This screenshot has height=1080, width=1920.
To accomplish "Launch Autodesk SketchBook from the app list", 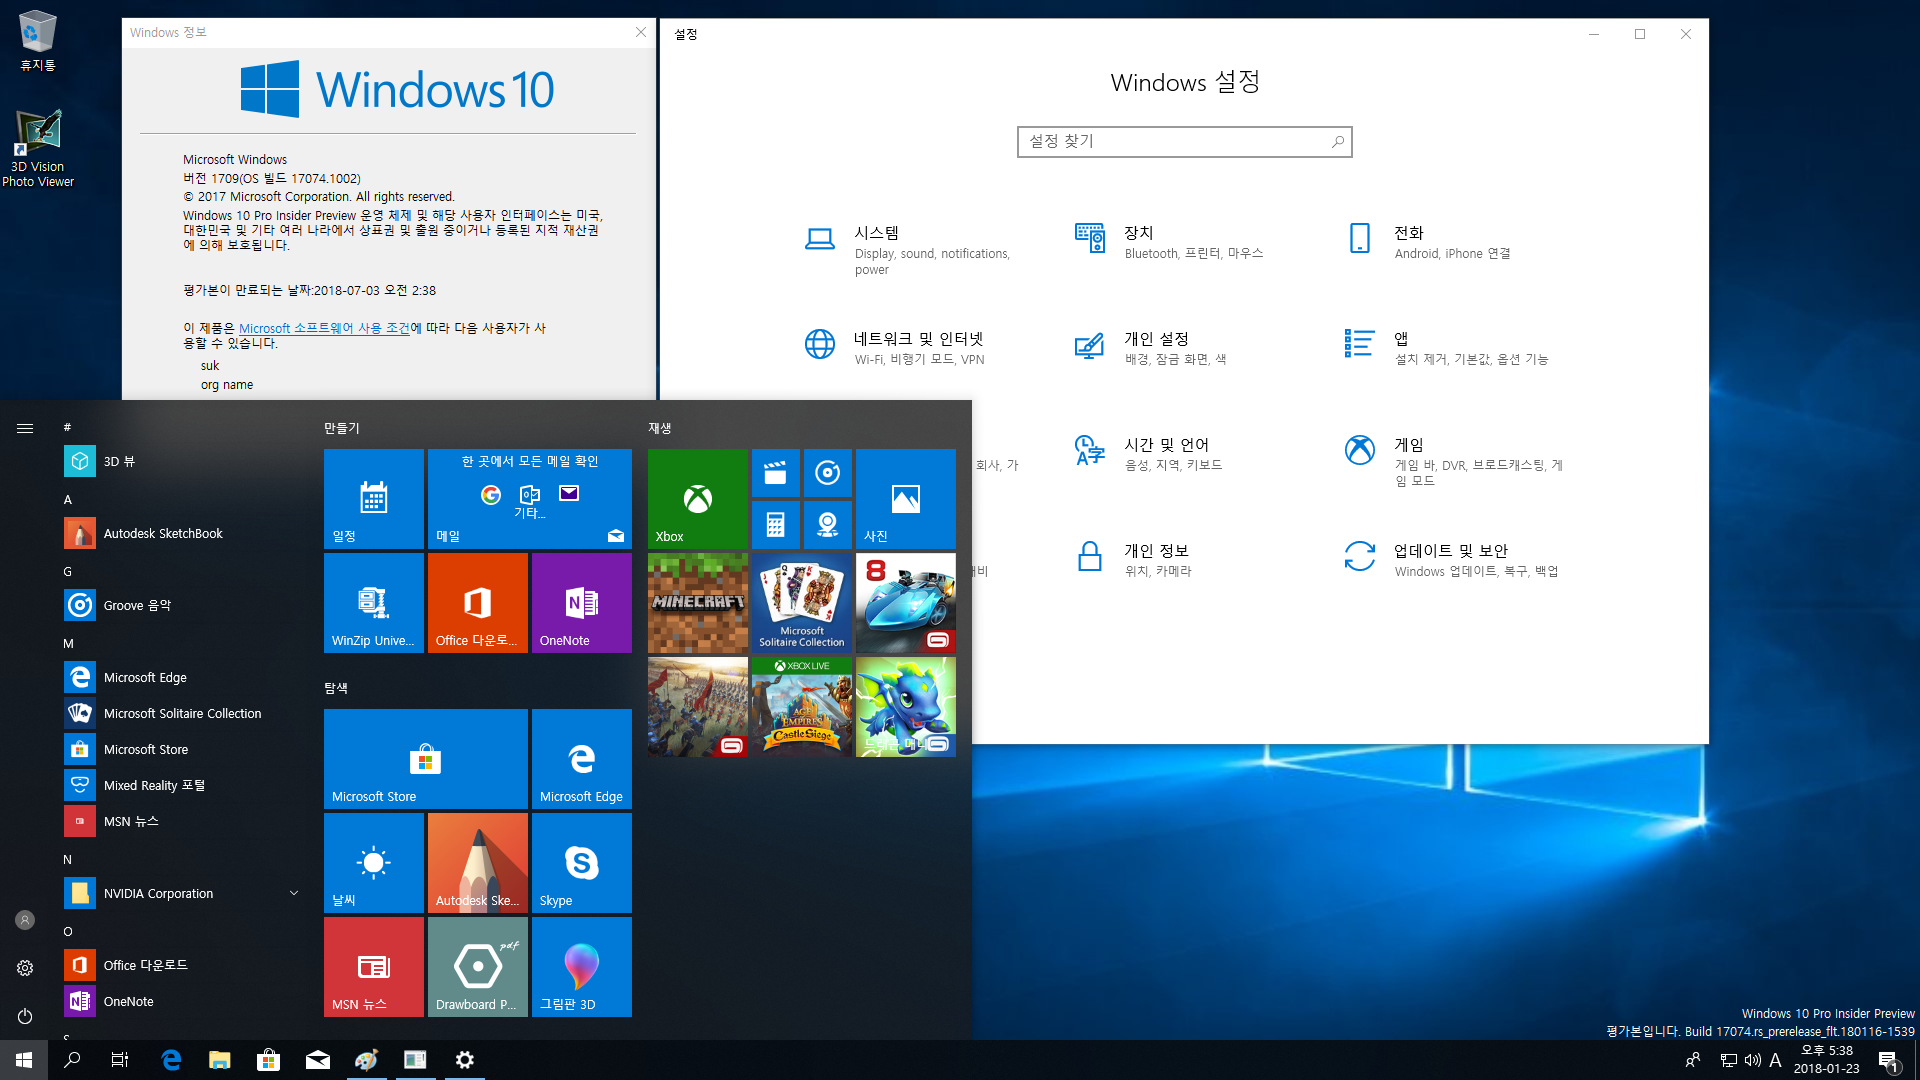I will click(182, 533).
